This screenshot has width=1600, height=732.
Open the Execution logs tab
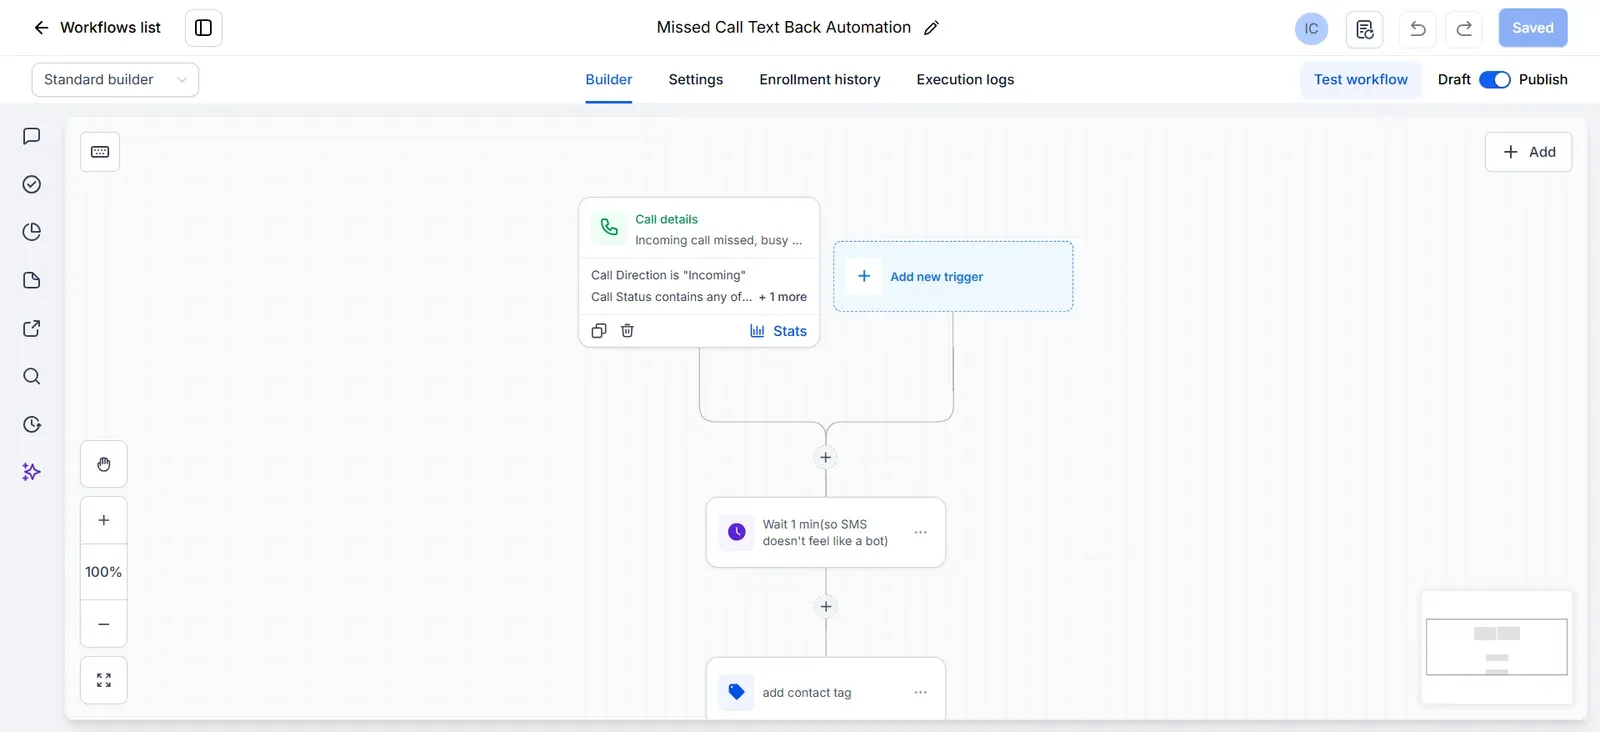[965, 80]
